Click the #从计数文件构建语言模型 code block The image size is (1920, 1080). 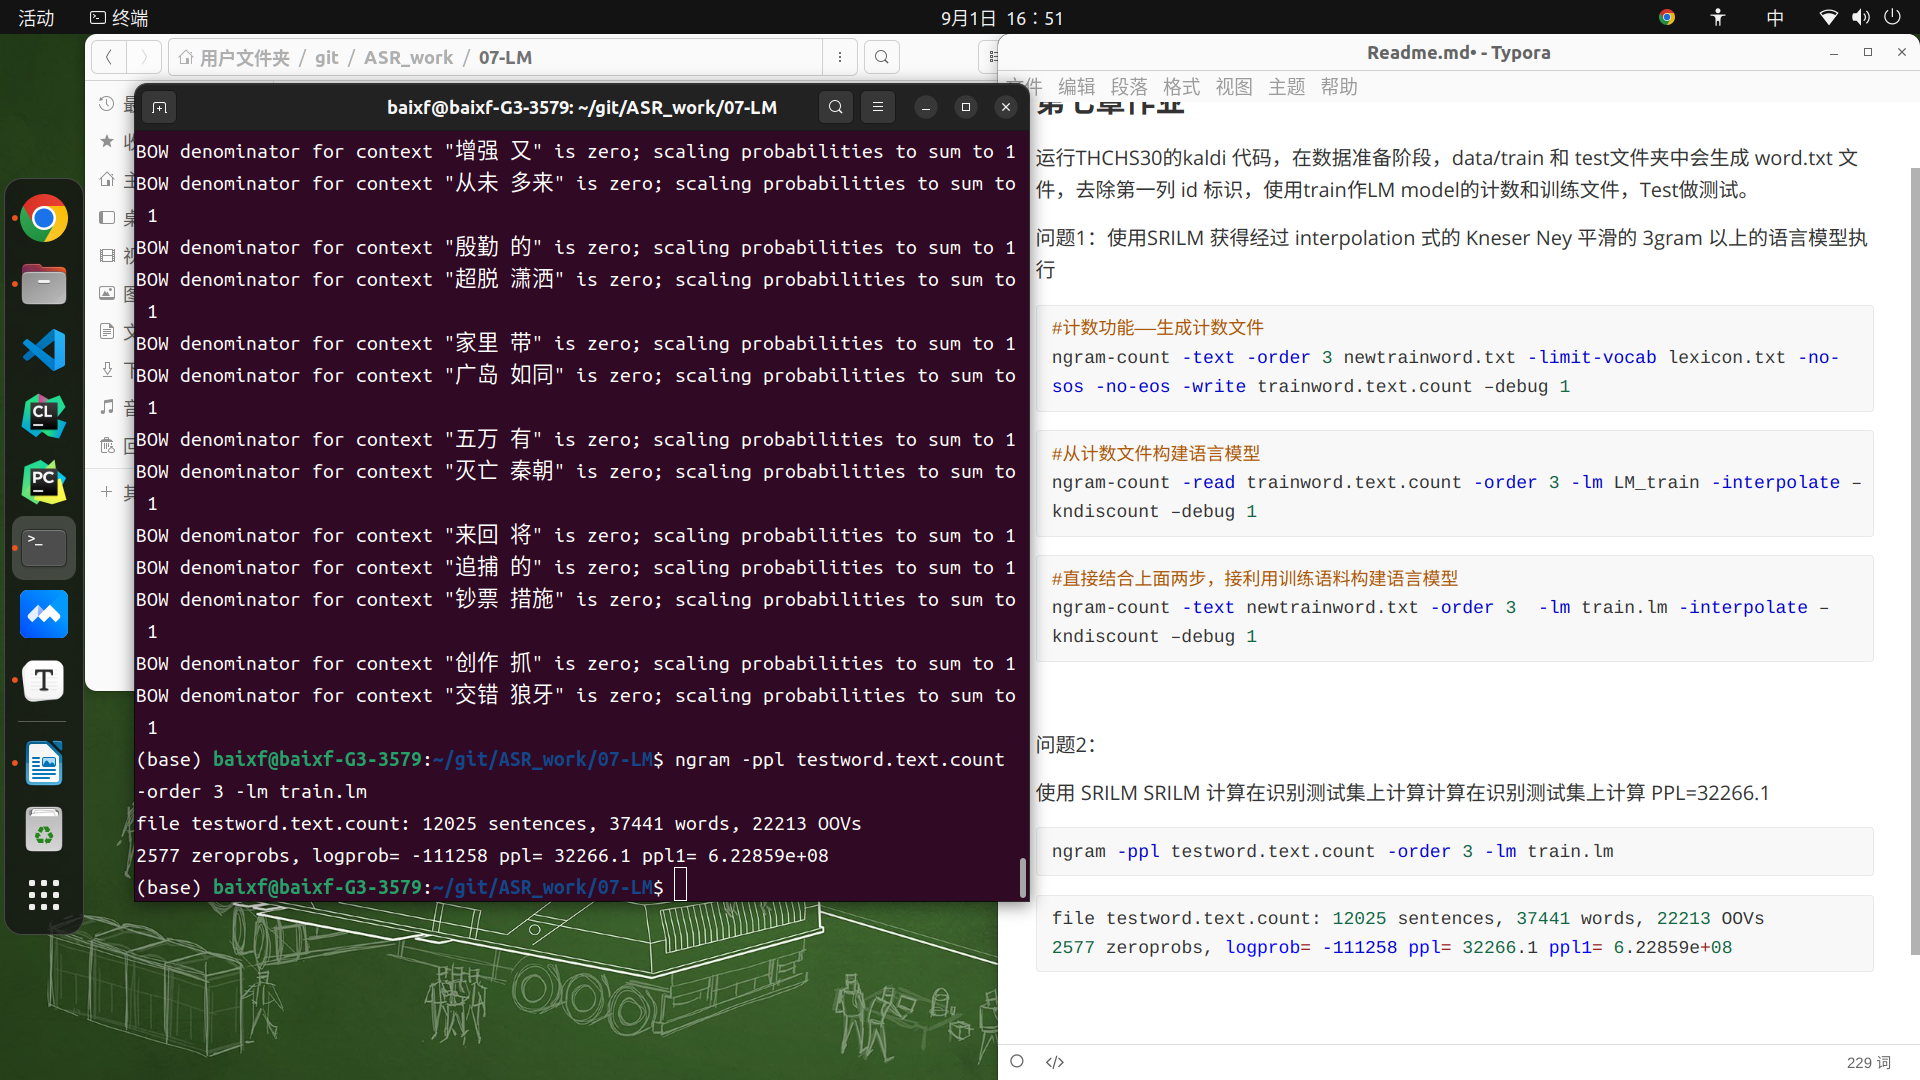coord(1455,483)
